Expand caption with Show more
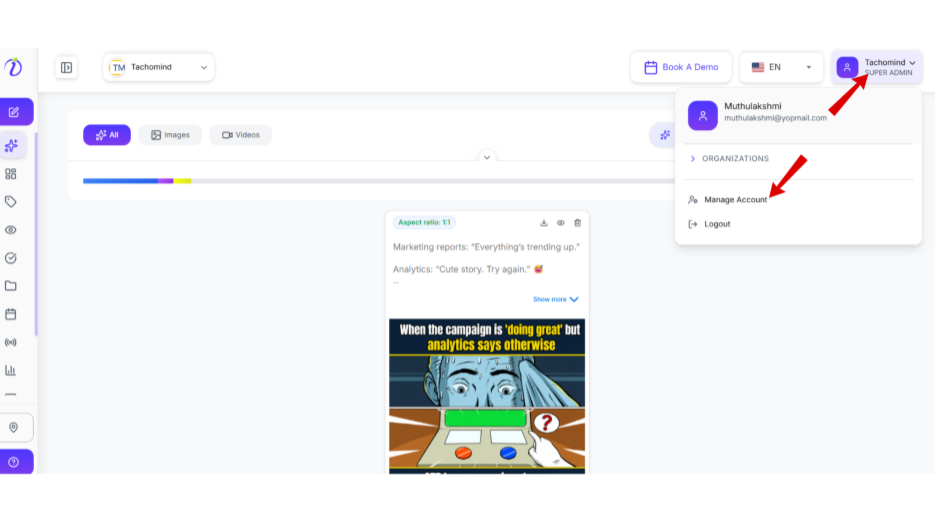The height and width of the screenshot is (528, 936). click(555, 299)
